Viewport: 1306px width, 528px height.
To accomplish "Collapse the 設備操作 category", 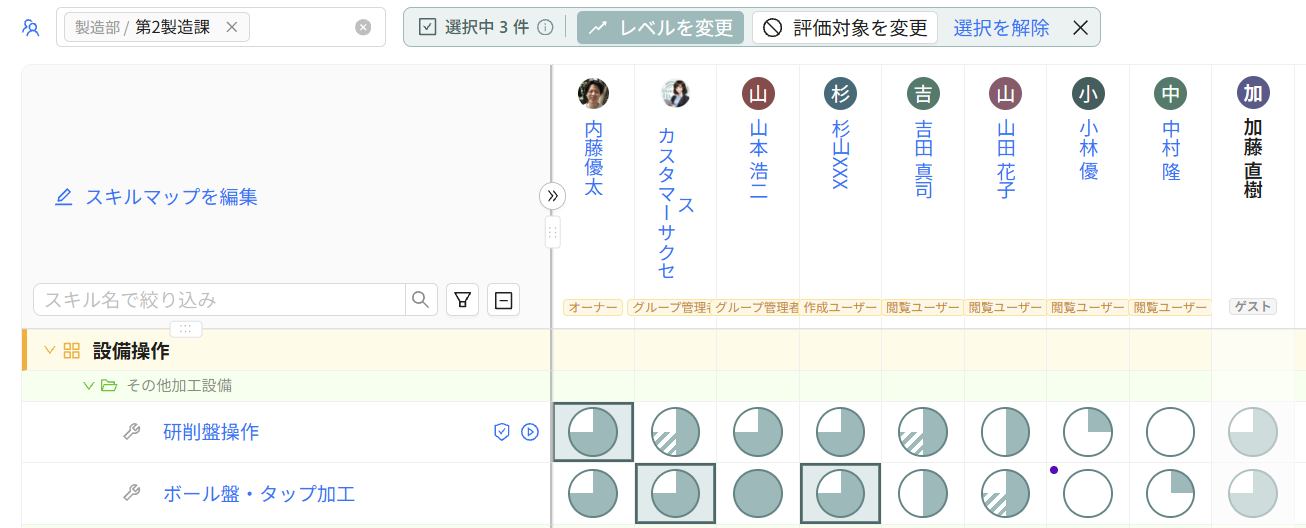I will click(x=49, y=351).
